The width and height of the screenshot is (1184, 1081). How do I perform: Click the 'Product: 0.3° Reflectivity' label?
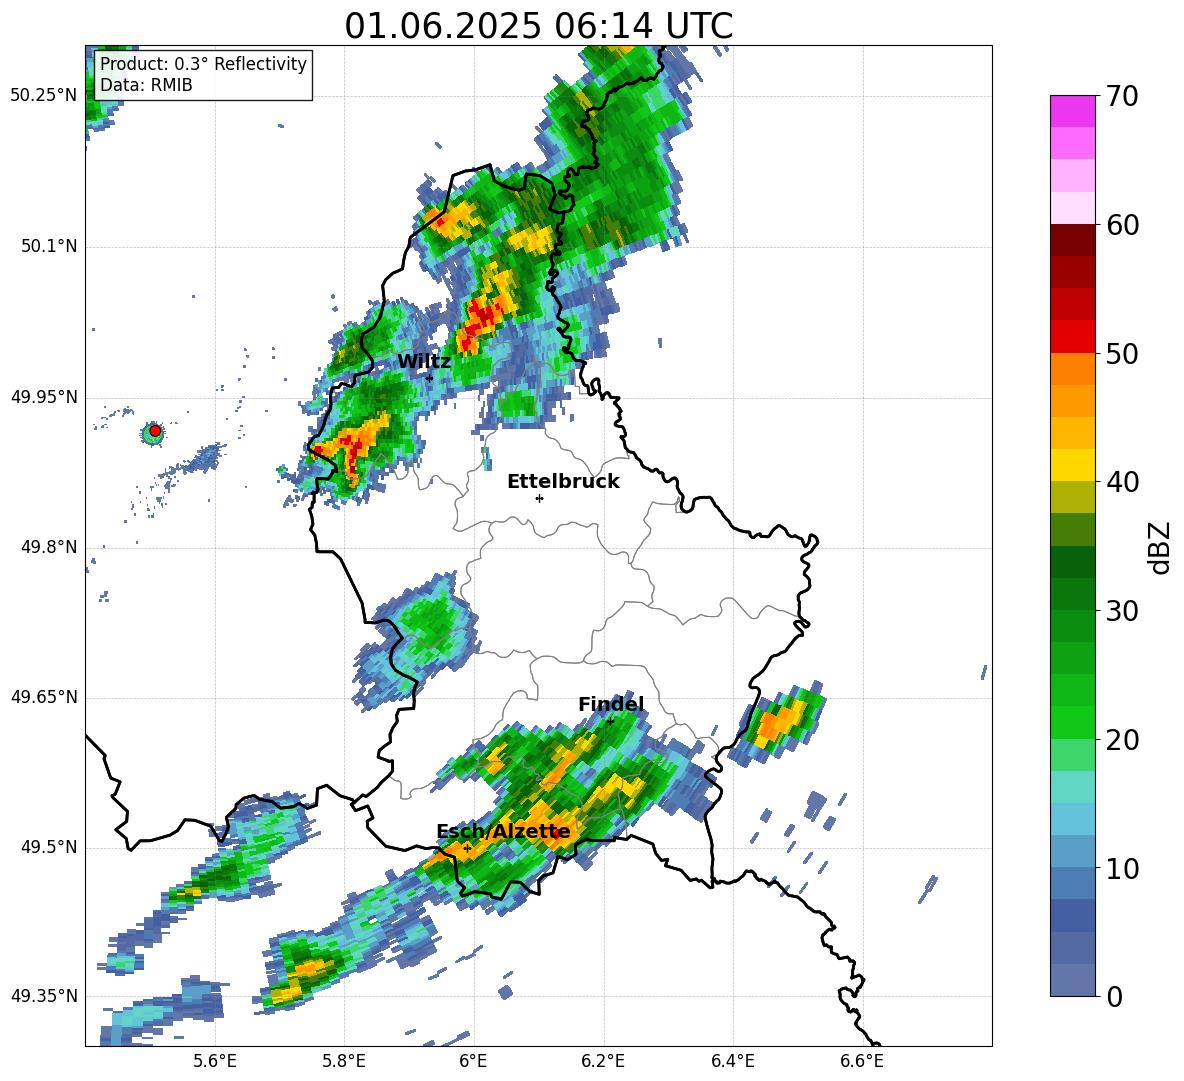tap(203, 63)
